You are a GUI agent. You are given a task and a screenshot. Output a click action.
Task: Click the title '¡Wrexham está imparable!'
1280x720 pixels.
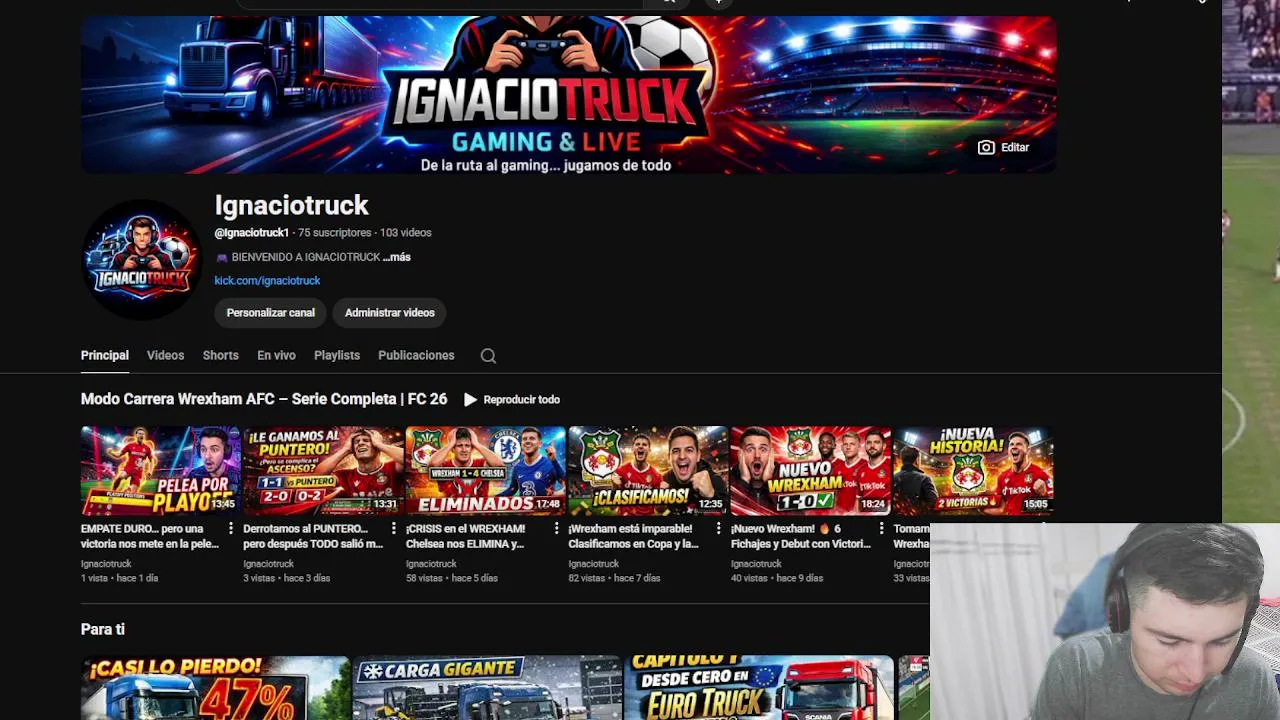click(633, 536)
